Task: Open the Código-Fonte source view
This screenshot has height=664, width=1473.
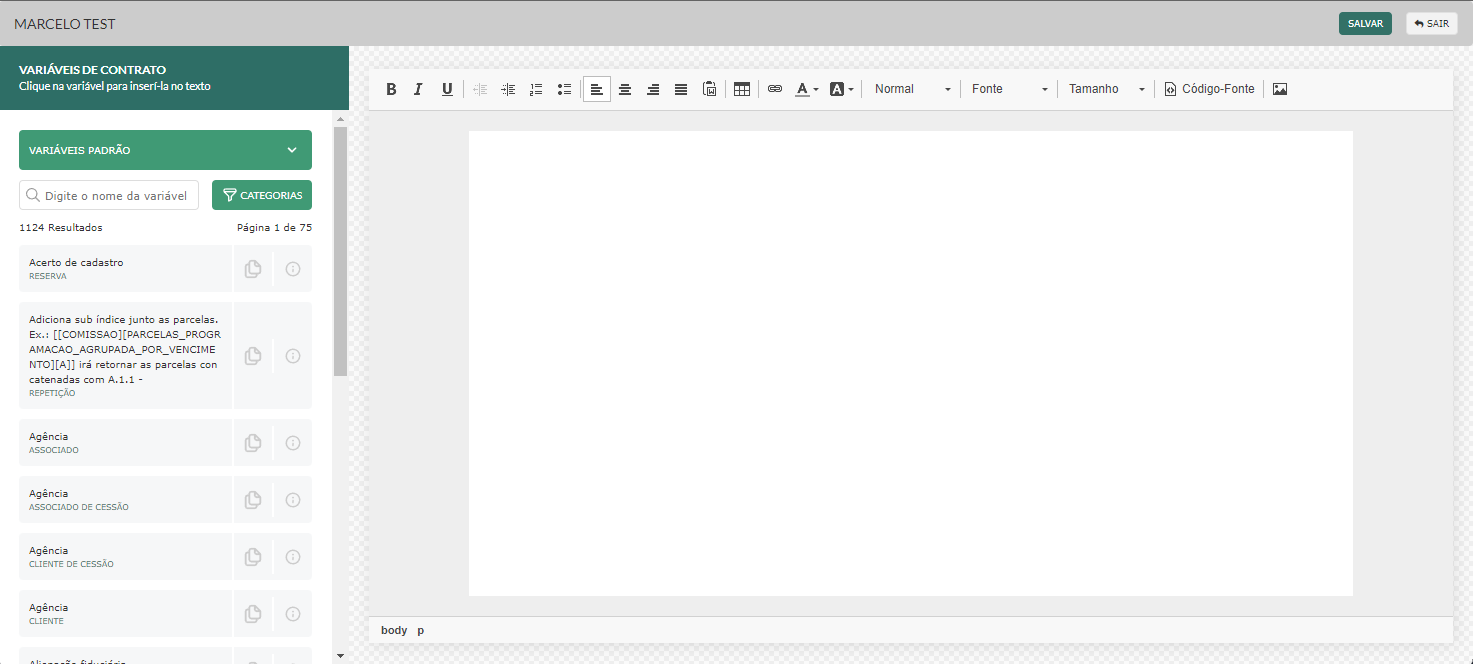Action: 1209,89
